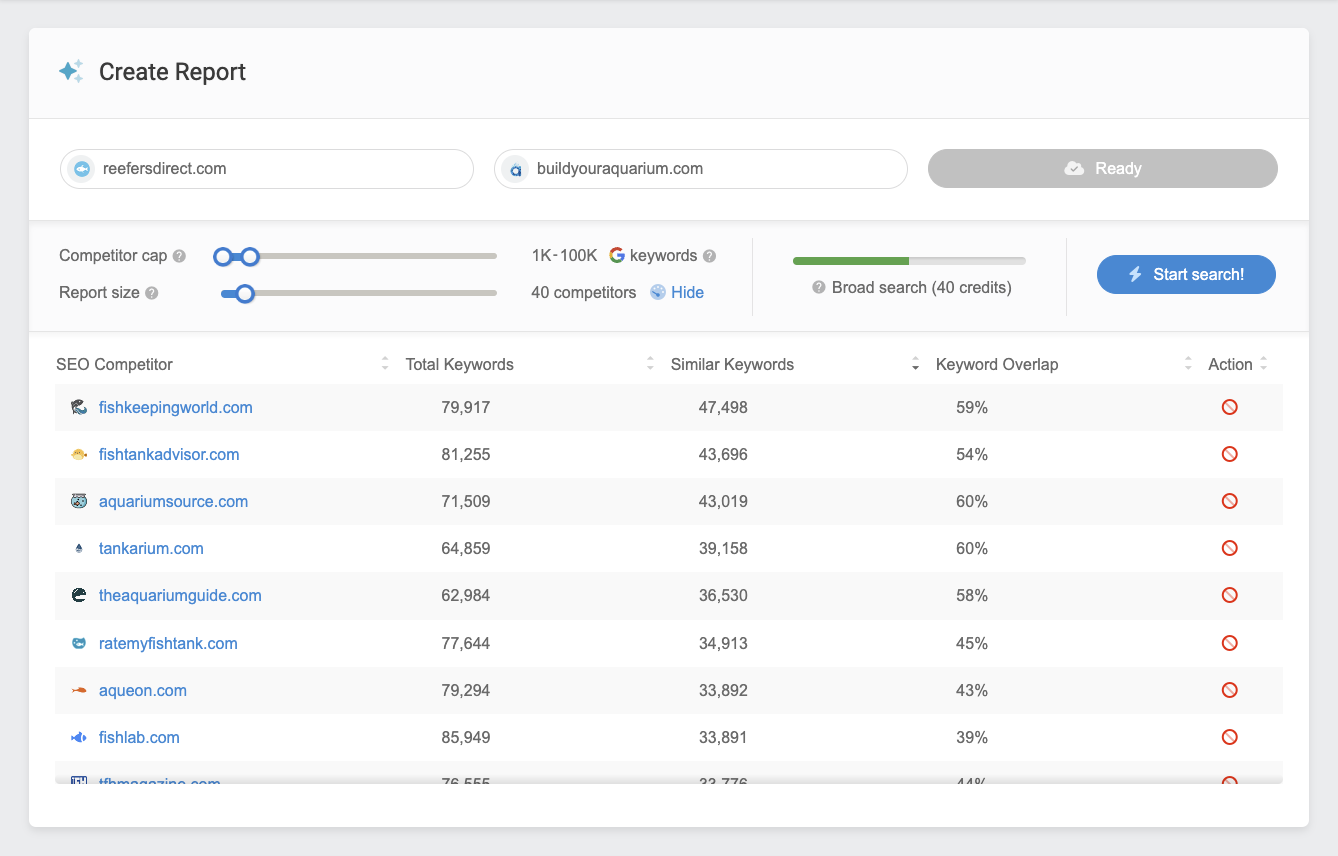Image resolution: width=1338 pixels, height=856 pixels.
Task: Sort by Action column arrows
Action: coord(1264,364)
